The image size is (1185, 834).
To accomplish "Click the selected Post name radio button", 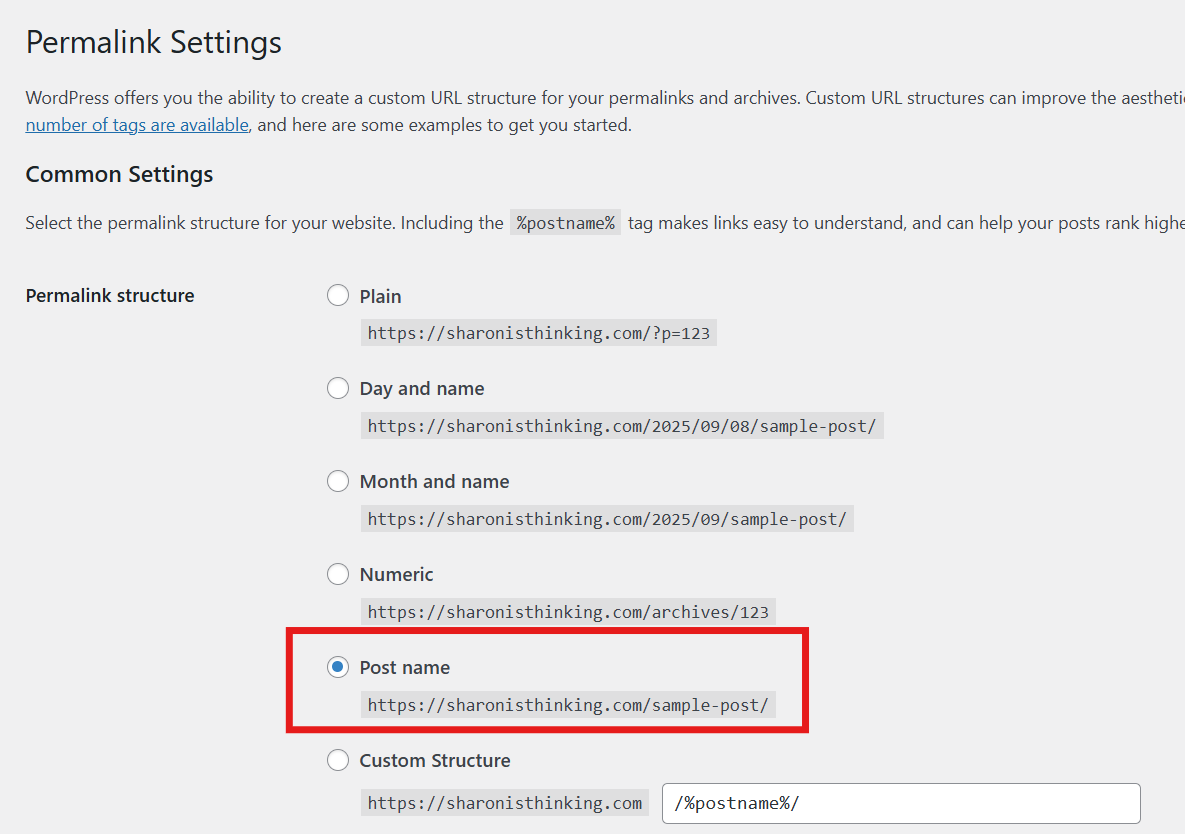I will 338,668.
